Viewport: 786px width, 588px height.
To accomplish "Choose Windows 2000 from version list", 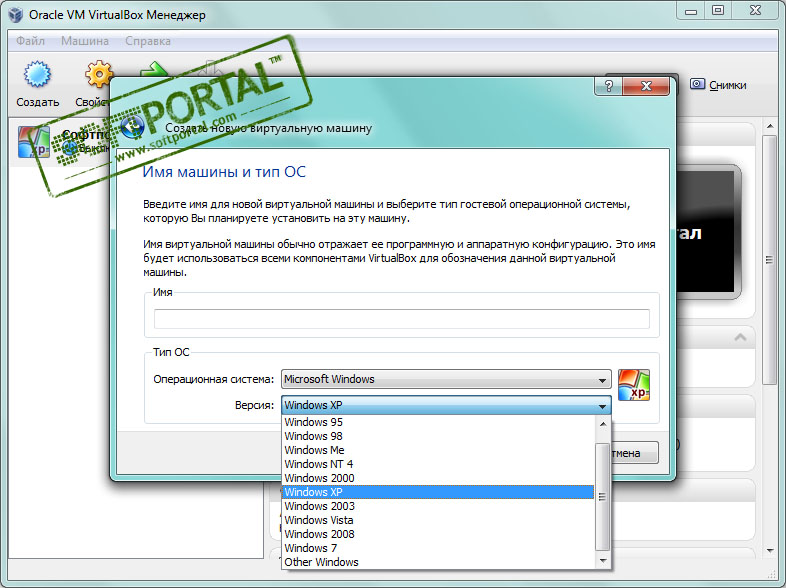I will [438, 478].
